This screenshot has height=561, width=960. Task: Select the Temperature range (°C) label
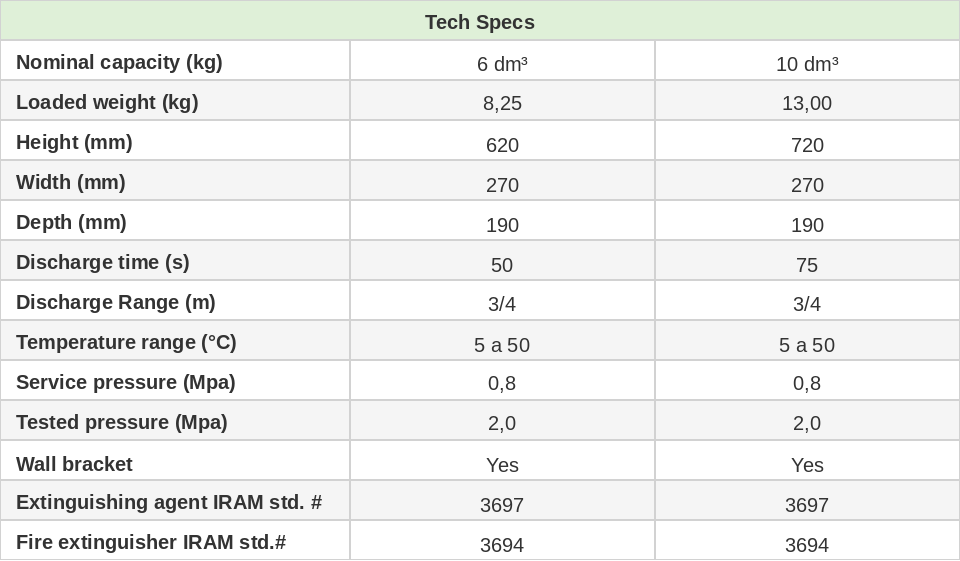[x=126, y=342]
